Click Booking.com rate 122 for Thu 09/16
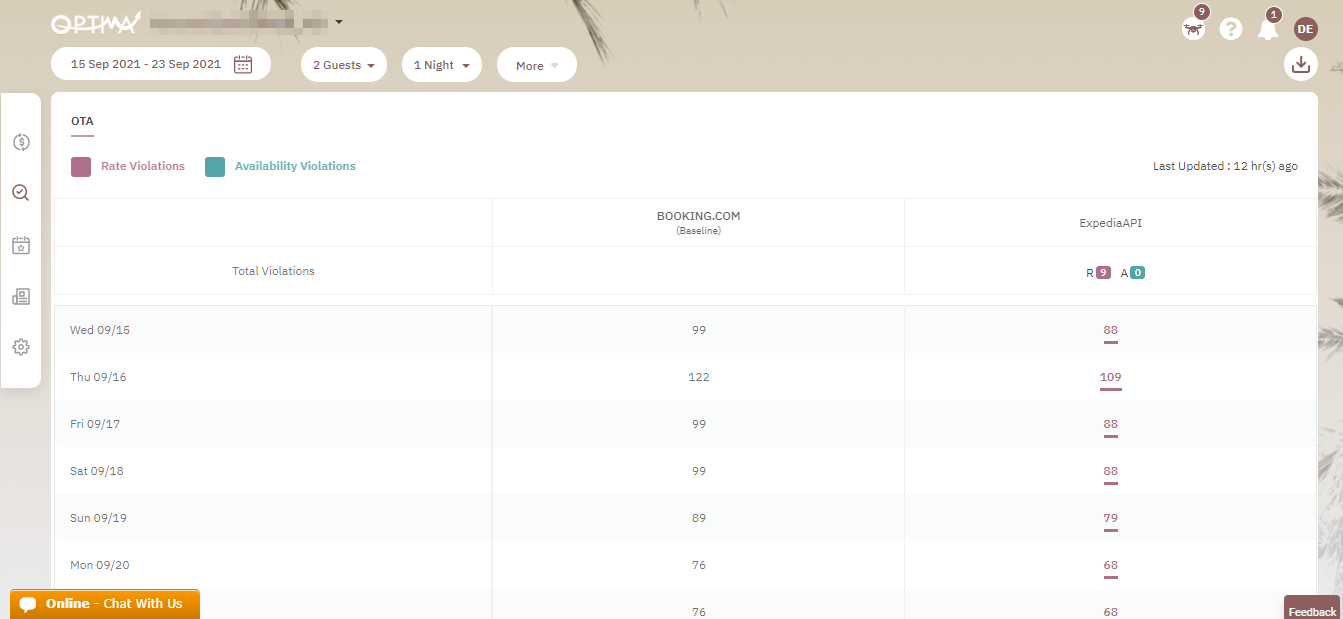The height and width of the screenshot is (619, 1343). (x=699, y=377)
